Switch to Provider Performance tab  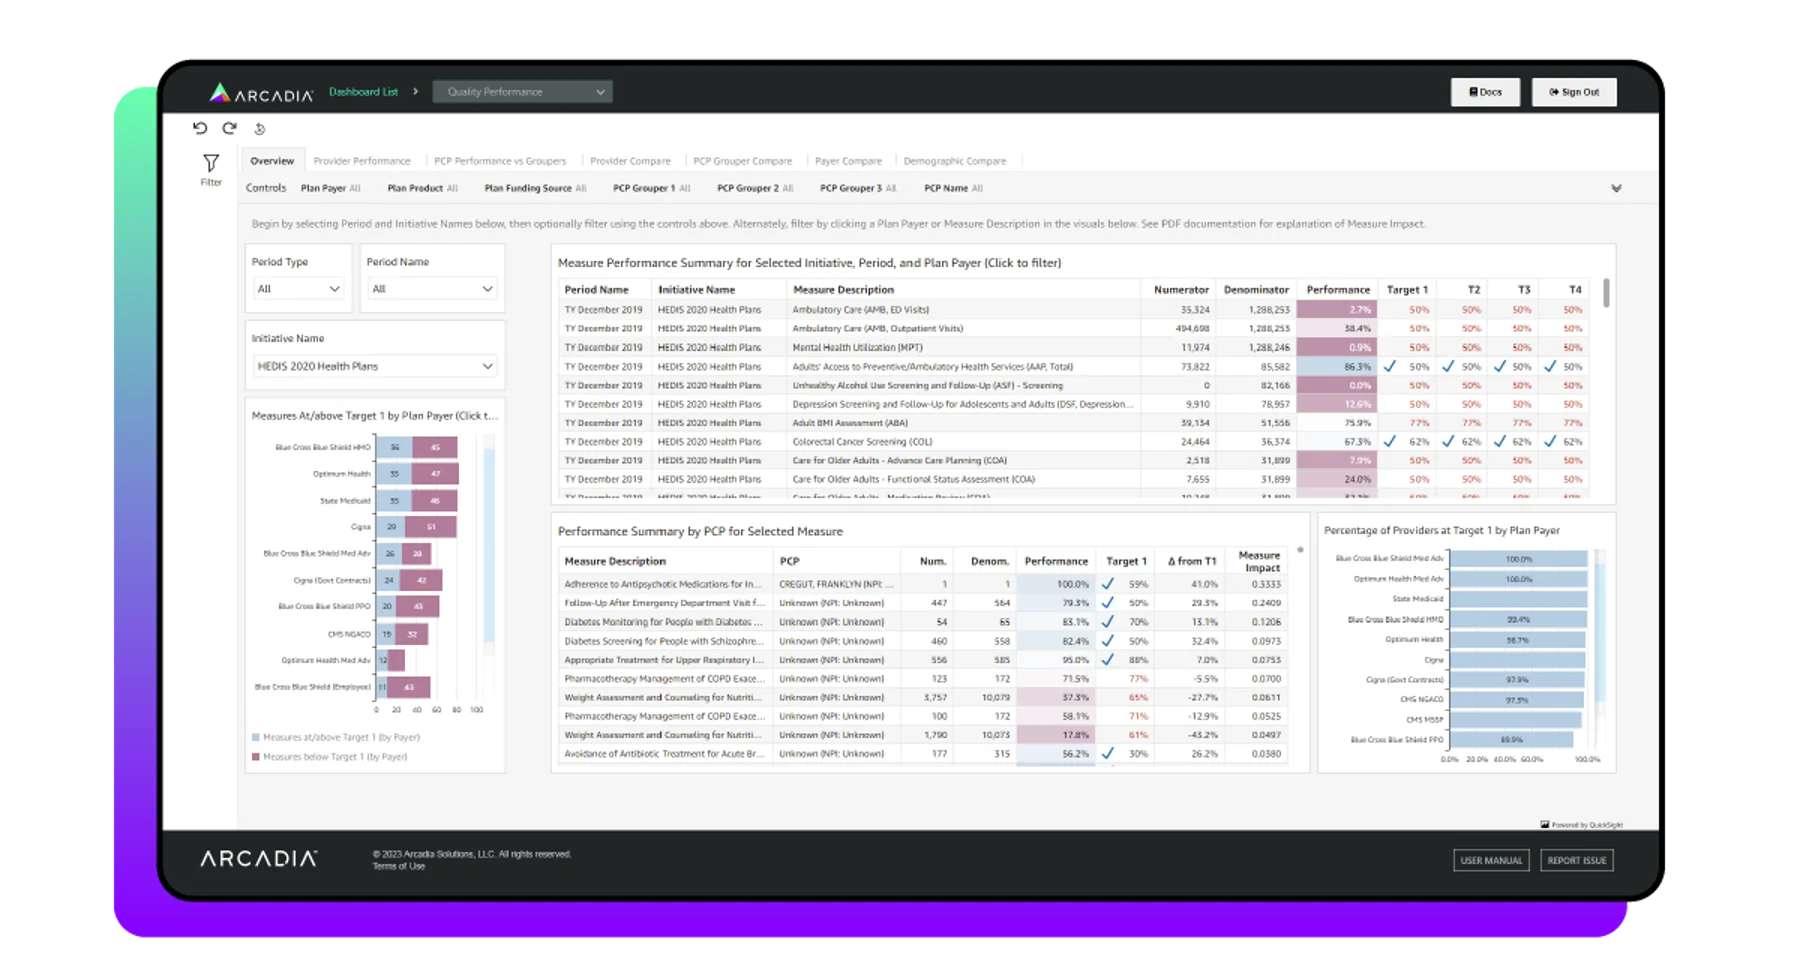pos(362,161)
